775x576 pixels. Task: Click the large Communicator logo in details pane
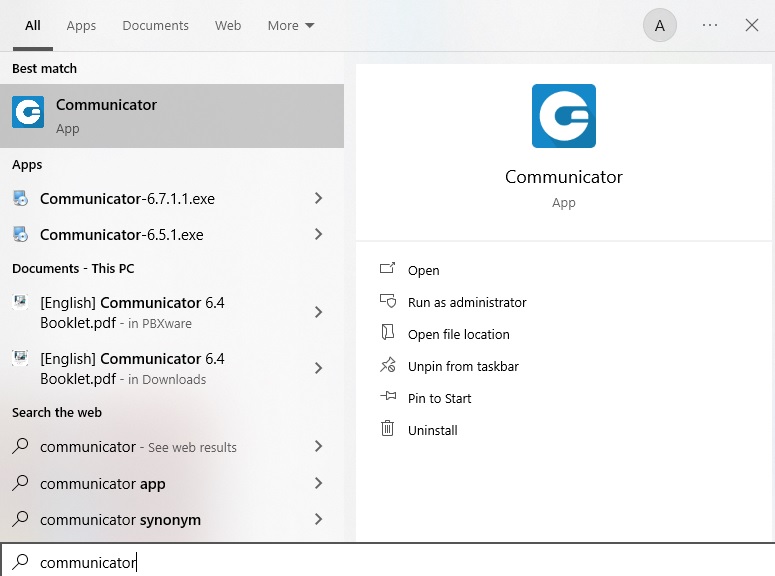tap(564, 116)
